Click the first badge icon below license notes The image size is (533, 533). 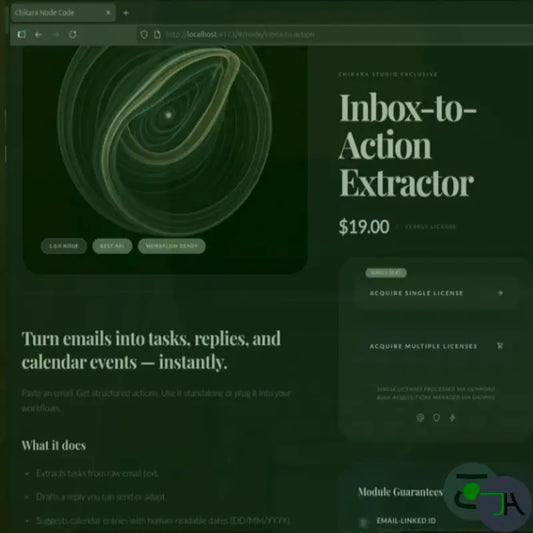tap(420, 417)
